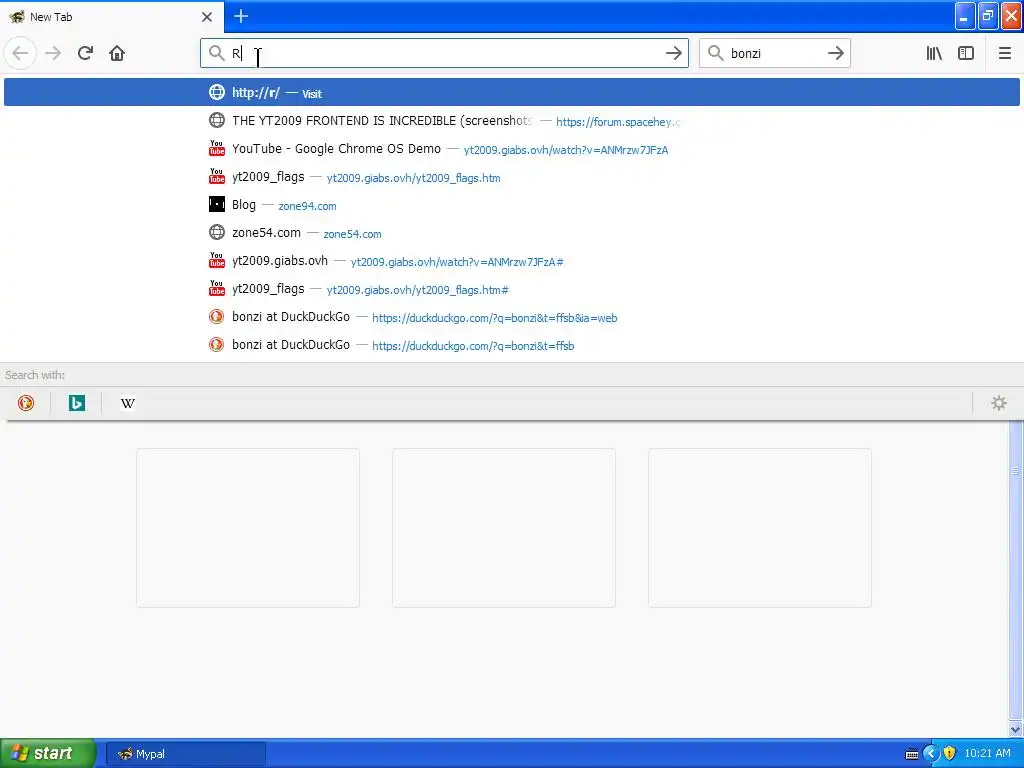Image resolution: width=1024 pixels, height=768 pixels.
Task: Expand hidden tray icons arrow
Action: click(931, 754)
